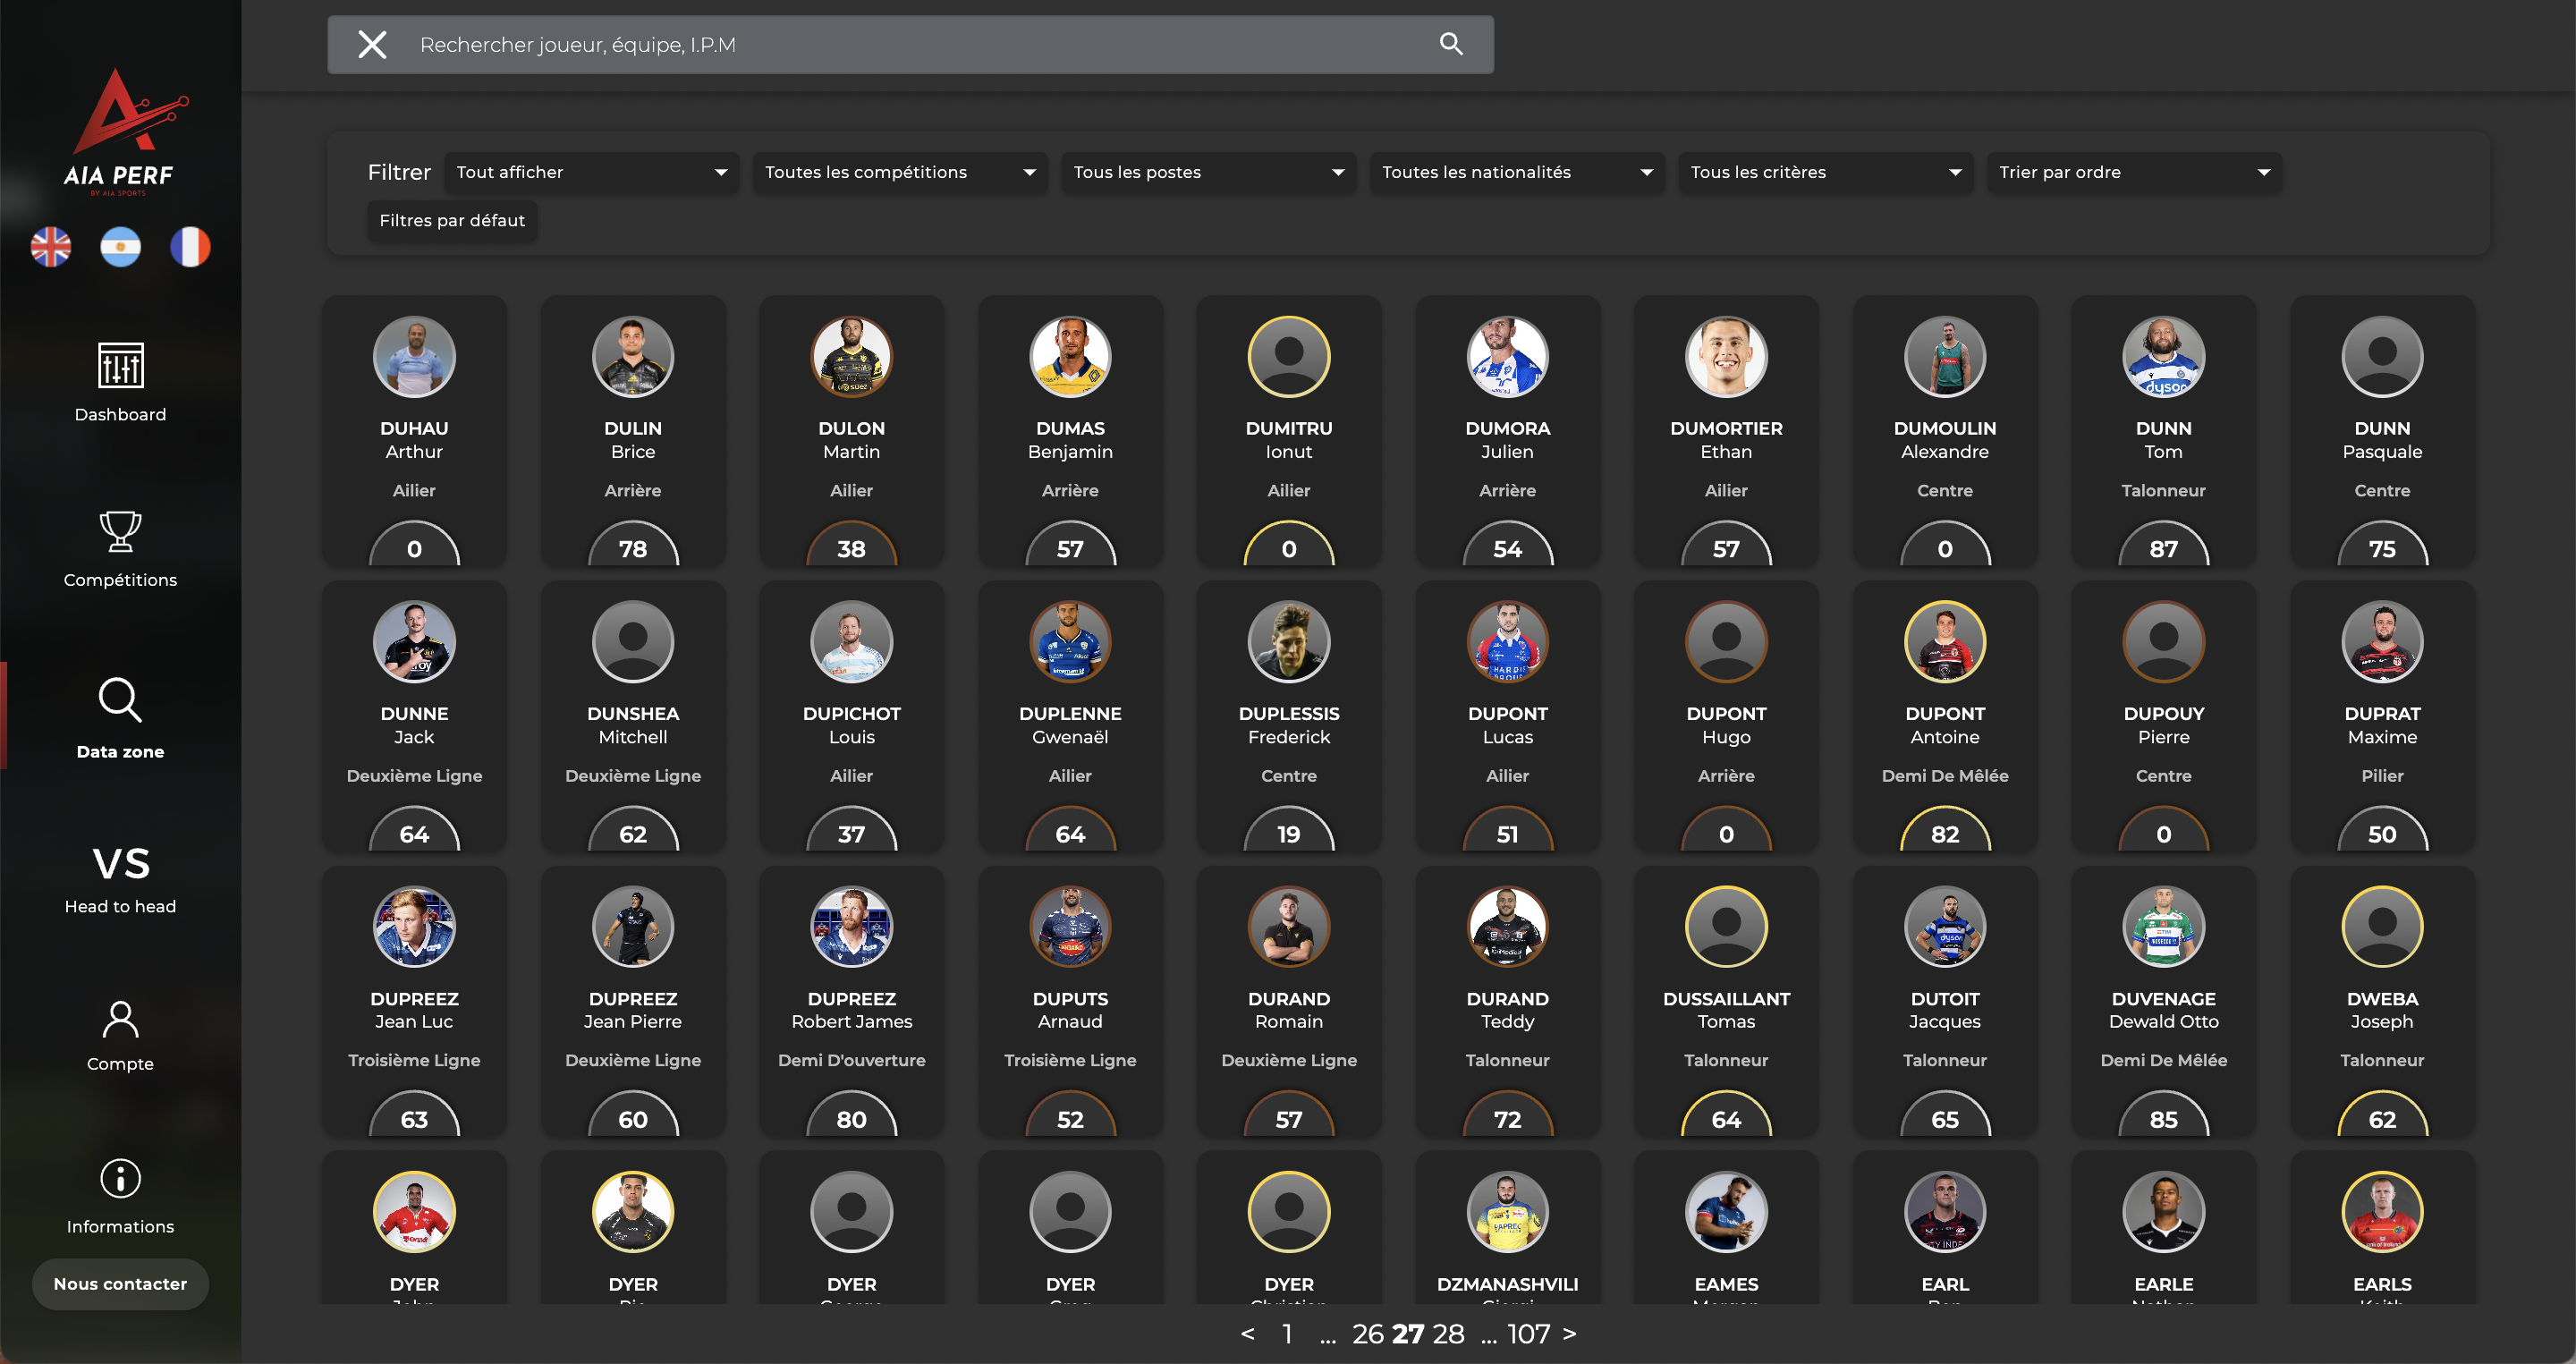Open the Toutes les compétitions dropdown
Image resolution: width=2576 pixels, height=1364 pixels.
[x=900, y=172]
